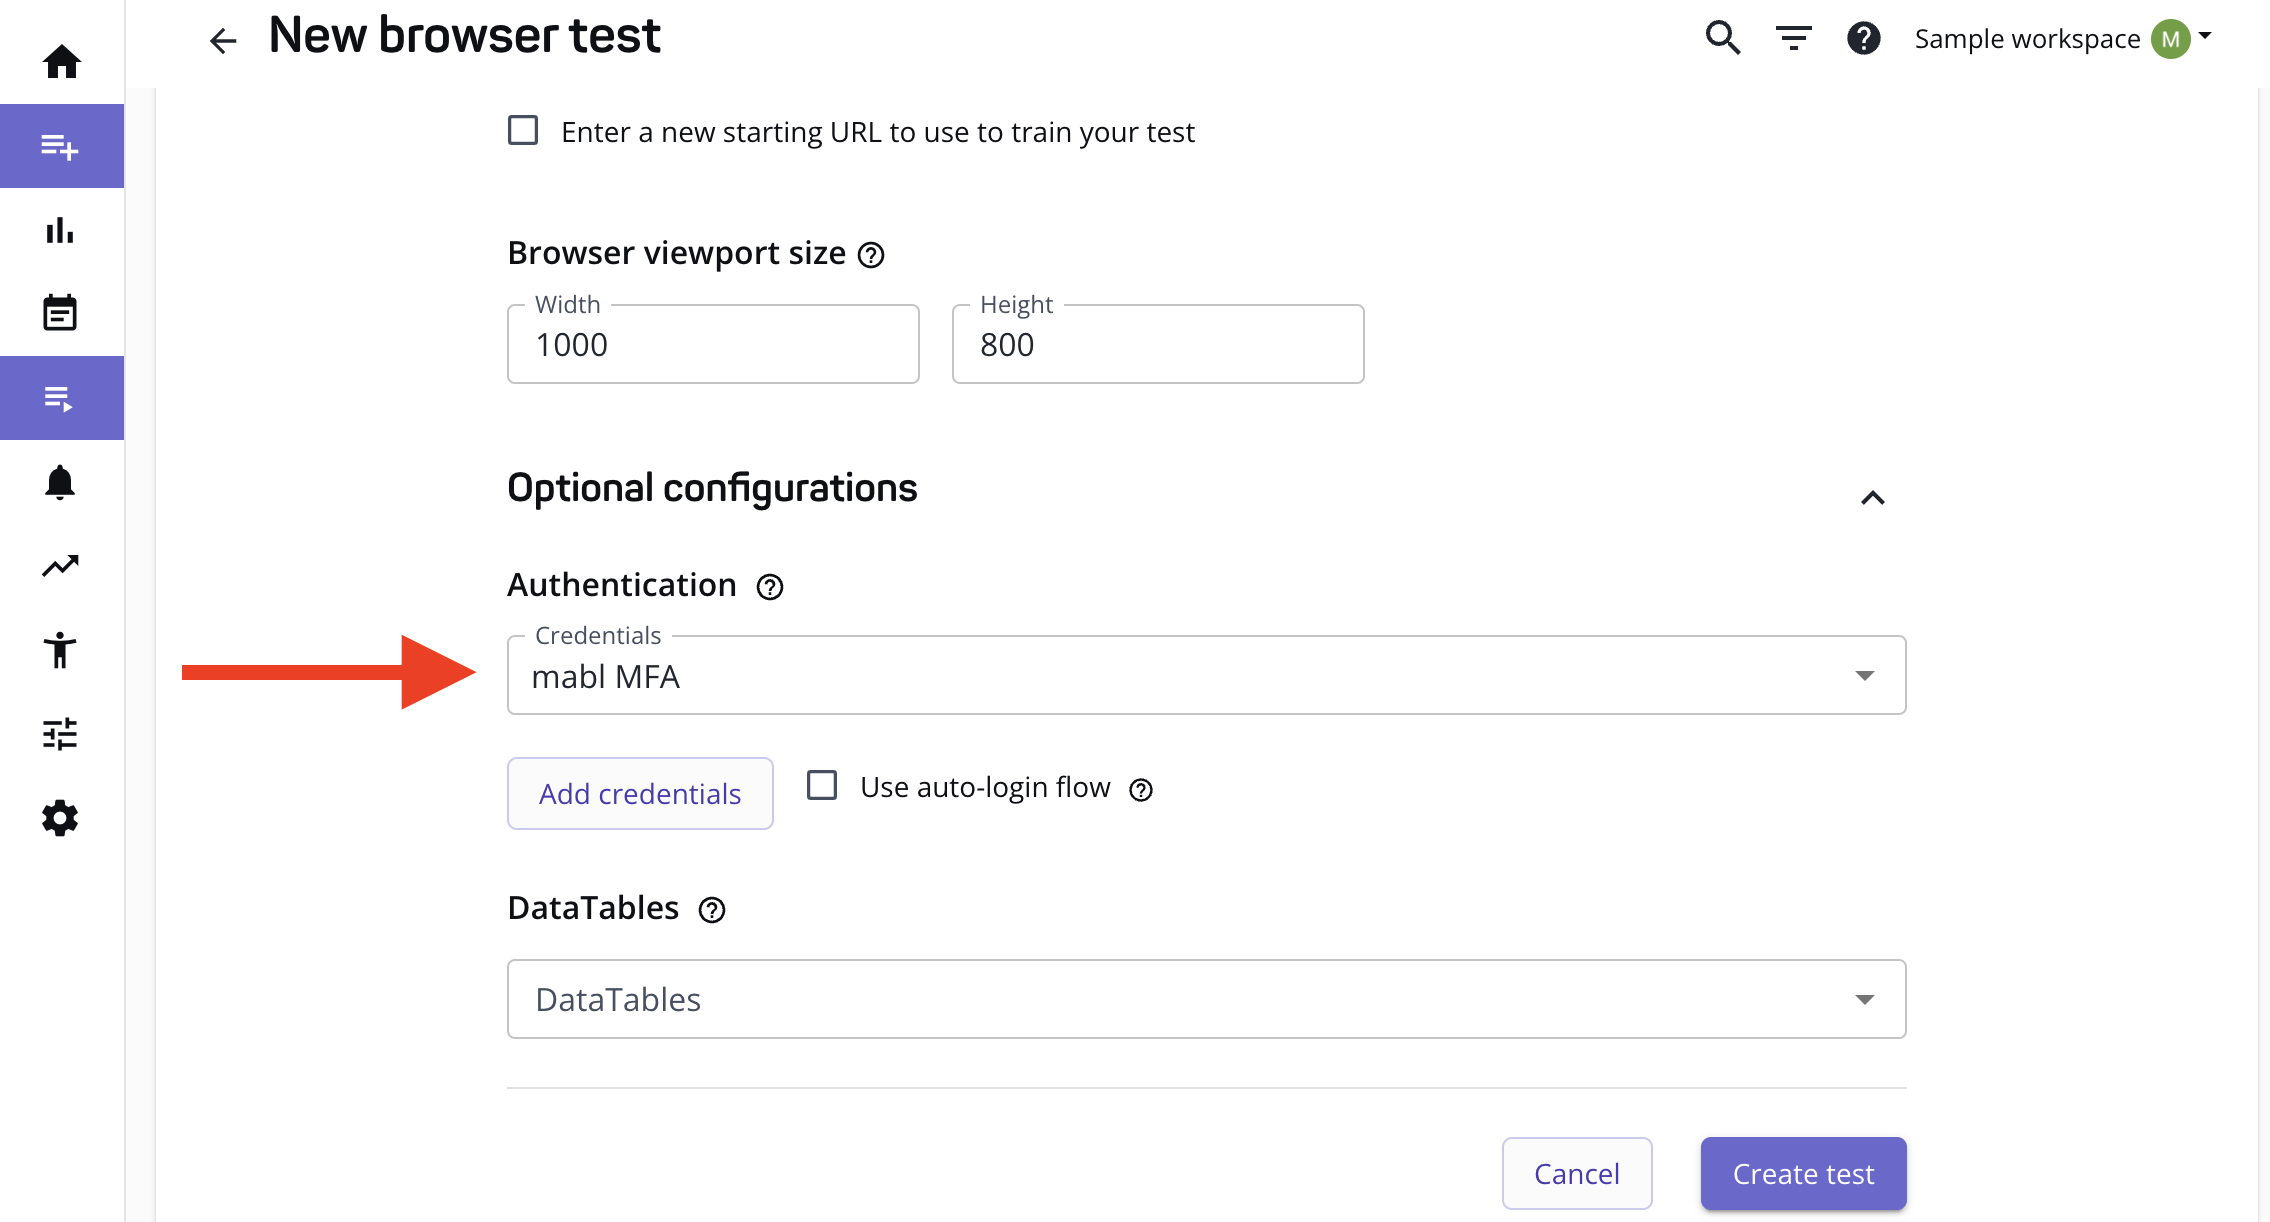View trends with the insights arrow icon
The height and width of the screenshot is (1222, 2270).
coord(61,565)
